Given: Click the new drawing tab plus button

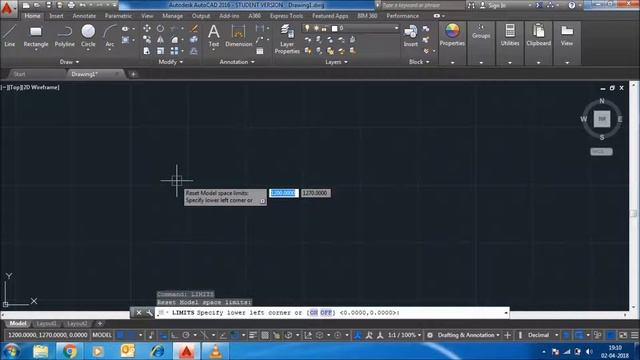Looking at the screenshot, I should (x=133, y=74).
